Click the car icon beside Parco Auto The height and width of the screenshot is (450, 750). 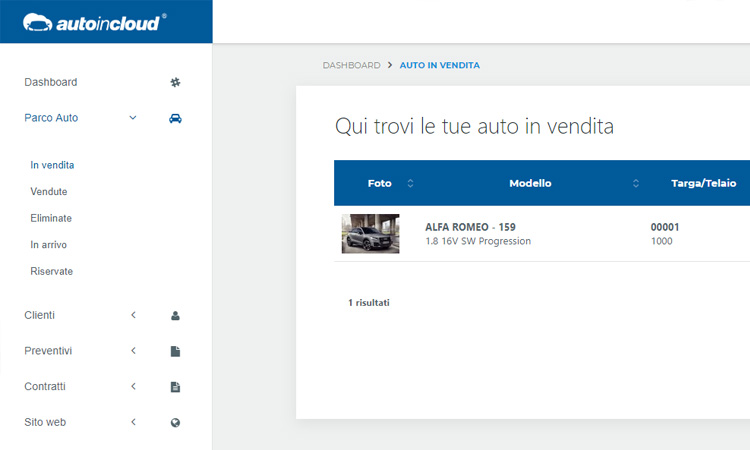coord(176,118)
